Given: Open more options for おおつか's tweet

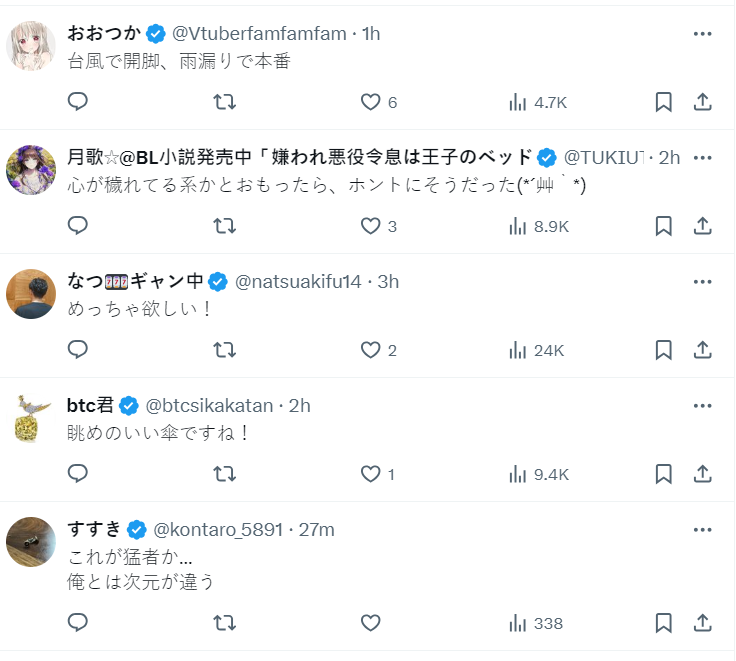Looking at the screenshot, I should 703,33.
